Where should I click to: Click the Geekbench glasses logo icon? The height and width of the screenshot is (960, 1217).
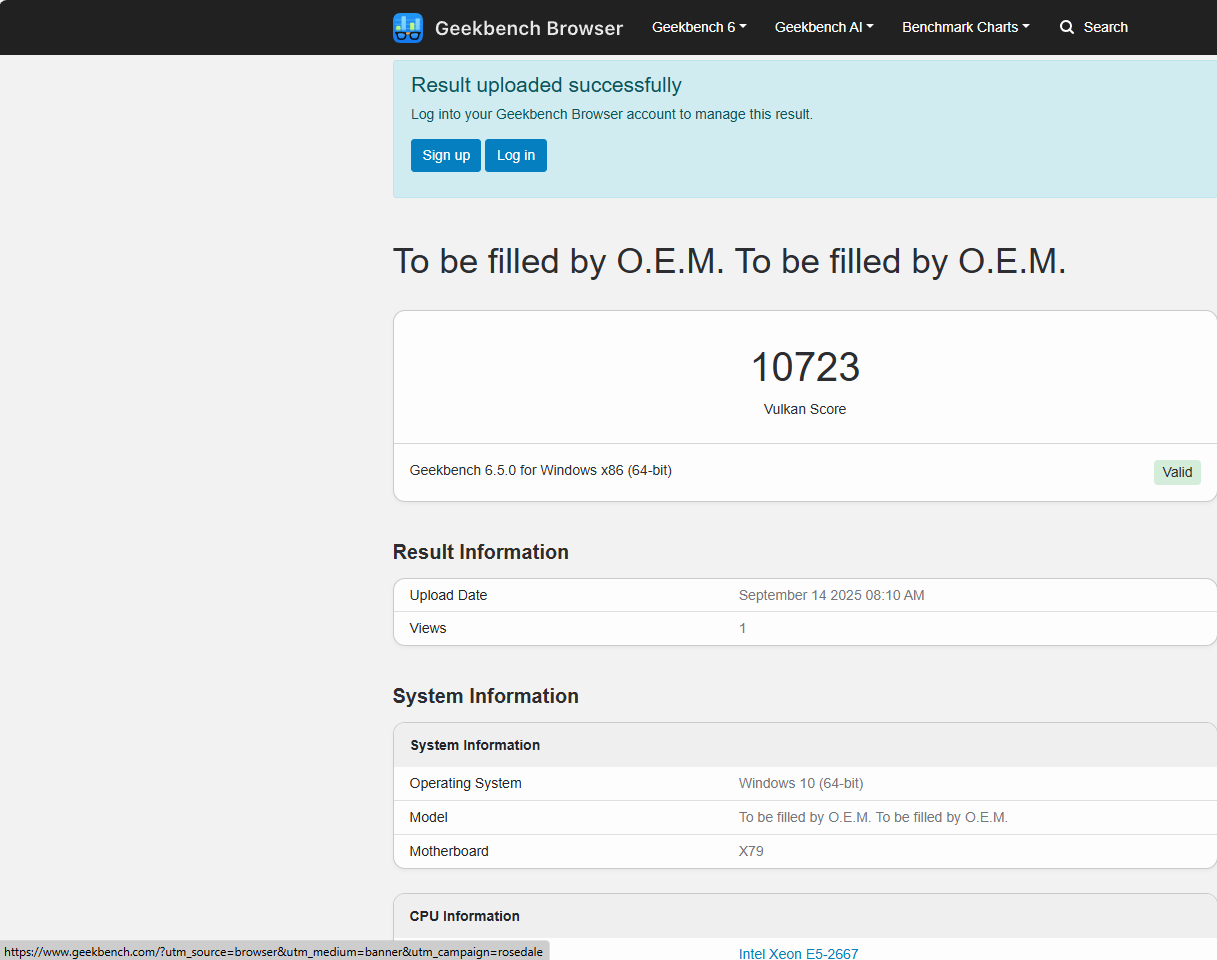click(408, 28)
